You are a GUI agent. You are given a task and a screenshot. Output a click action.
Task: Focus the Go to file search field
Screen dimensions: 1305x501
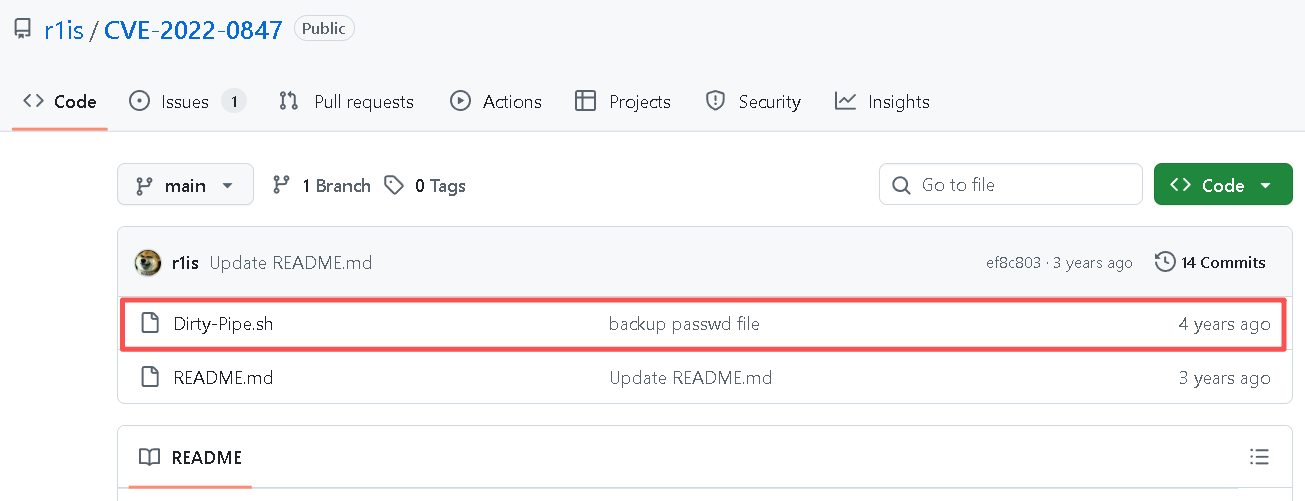pos(1011,185)
